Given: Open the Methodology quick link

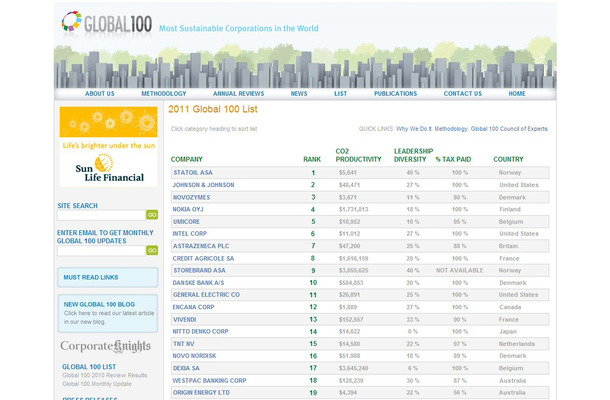Looking at the screenshot, I should pyautogui.click(x=451, y=129).
